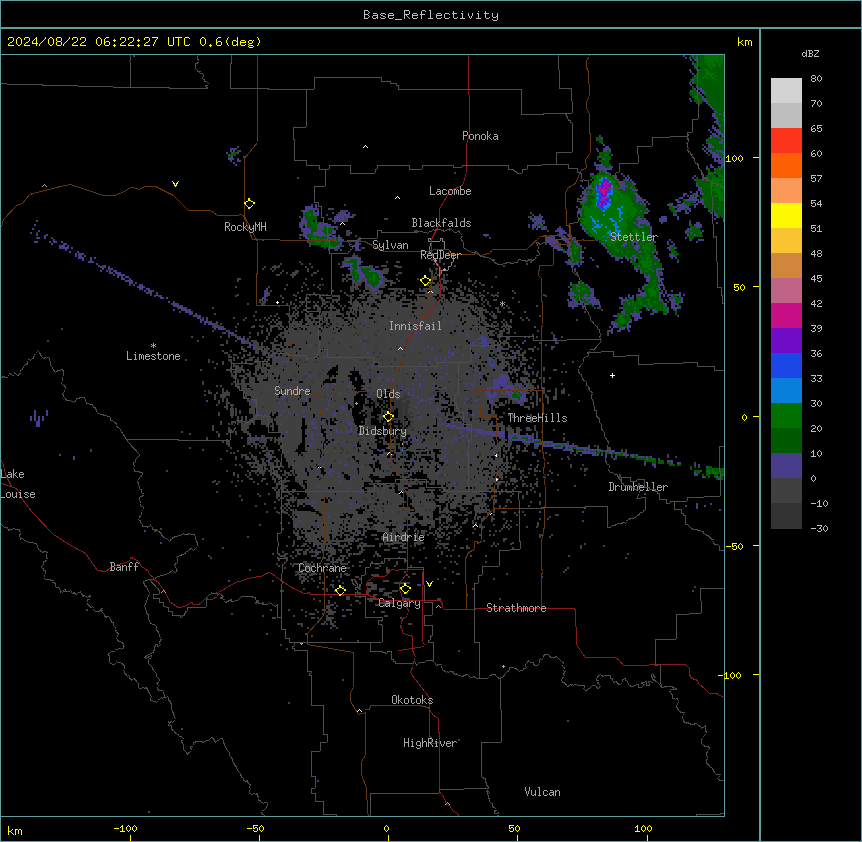Click the yellow 51-54 dBZ legend swatch
Image resolution: width=862 pixels, height=842 pixels.
click(786, 215)
